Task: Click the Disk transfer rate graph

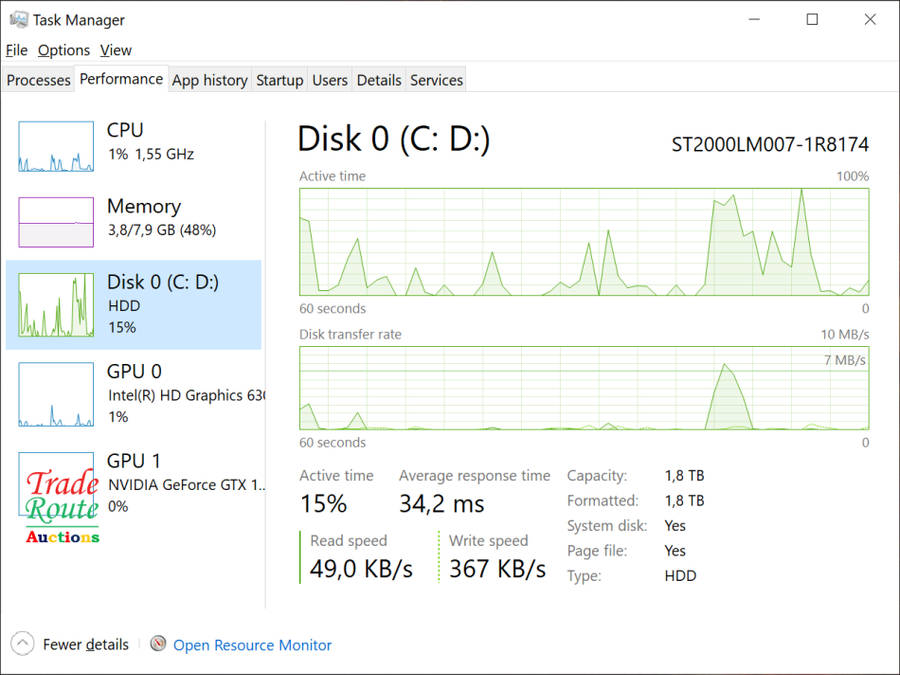Action: point(584,388)
